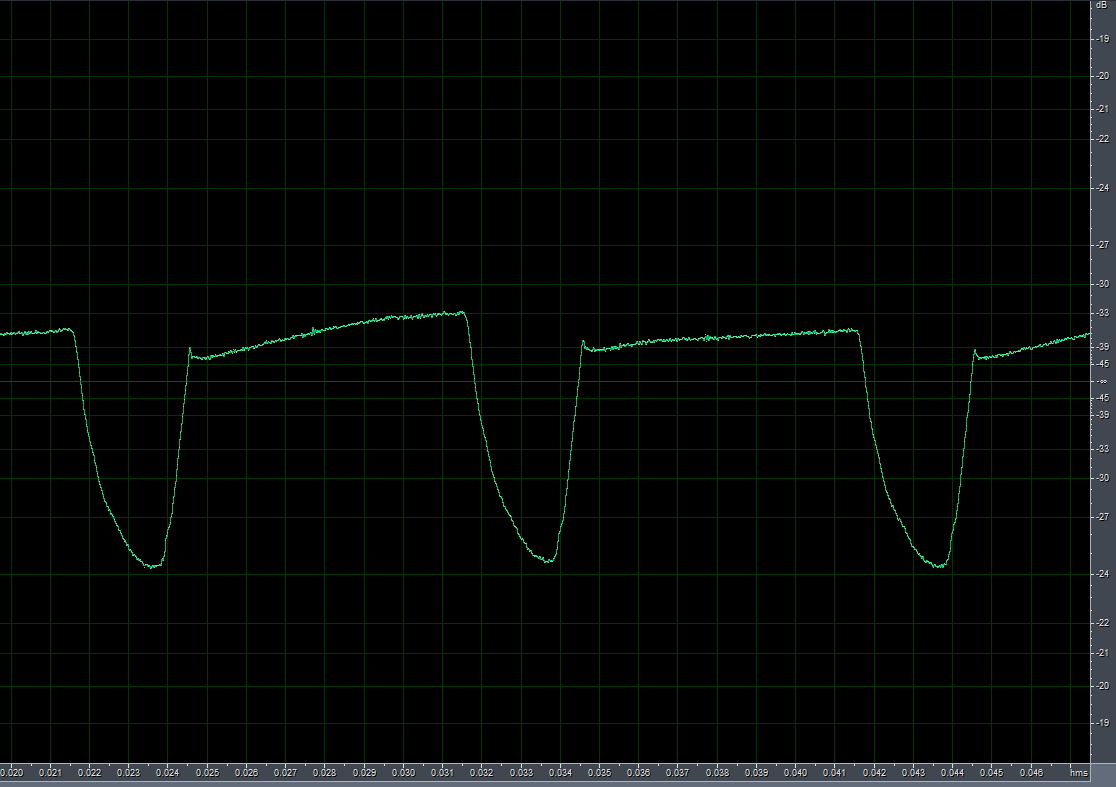
Task: Click the 0.038 label on the time ruler
Action: coord(717,773)
